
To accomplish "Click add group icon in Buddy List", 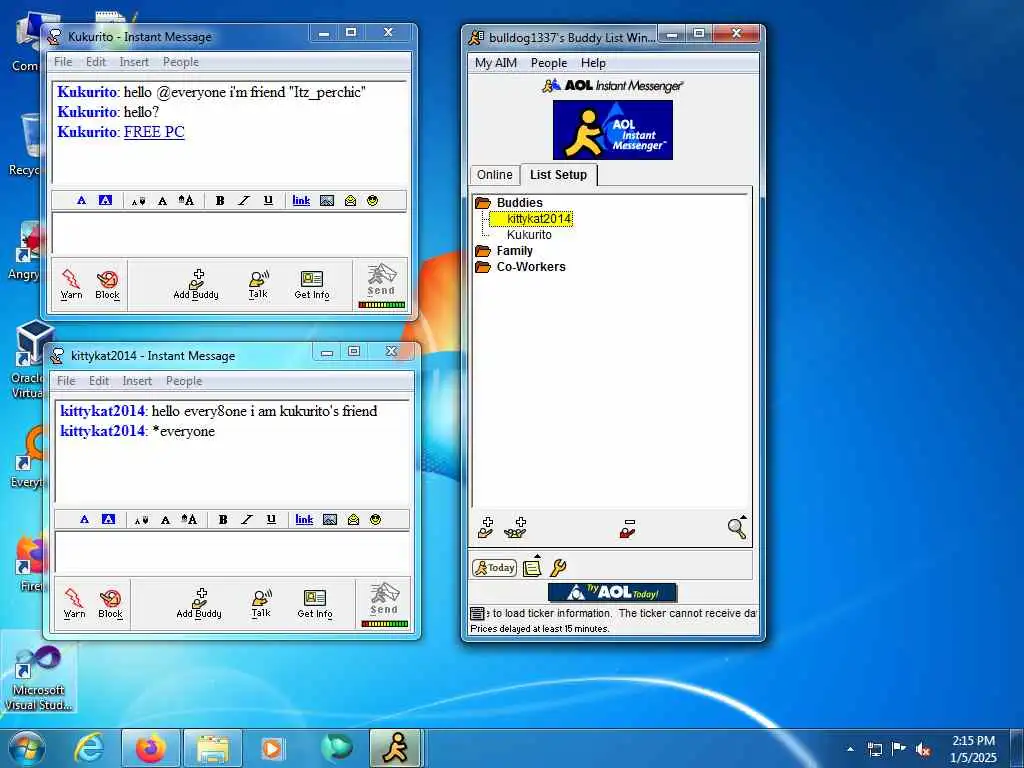I will click(515, 528).
